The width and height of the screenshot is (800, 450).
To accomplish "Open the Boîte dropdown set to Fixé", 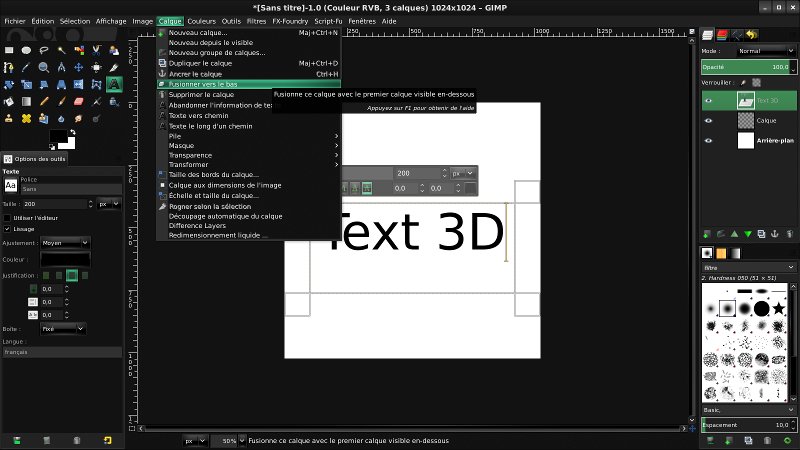I will tap(63, 329).
